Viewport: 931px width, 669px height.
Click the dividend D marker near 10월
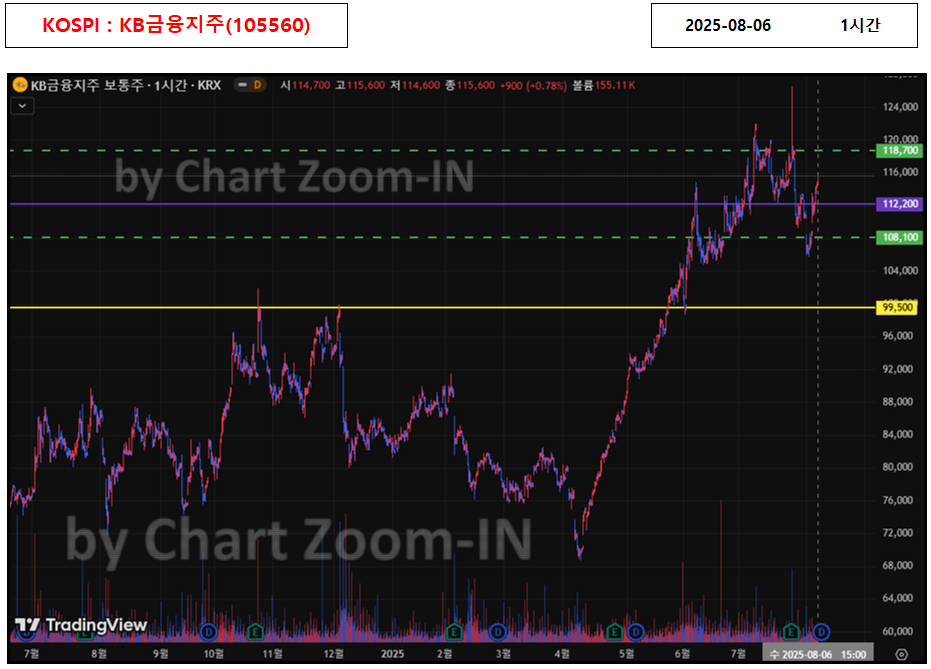coord(208,632)
